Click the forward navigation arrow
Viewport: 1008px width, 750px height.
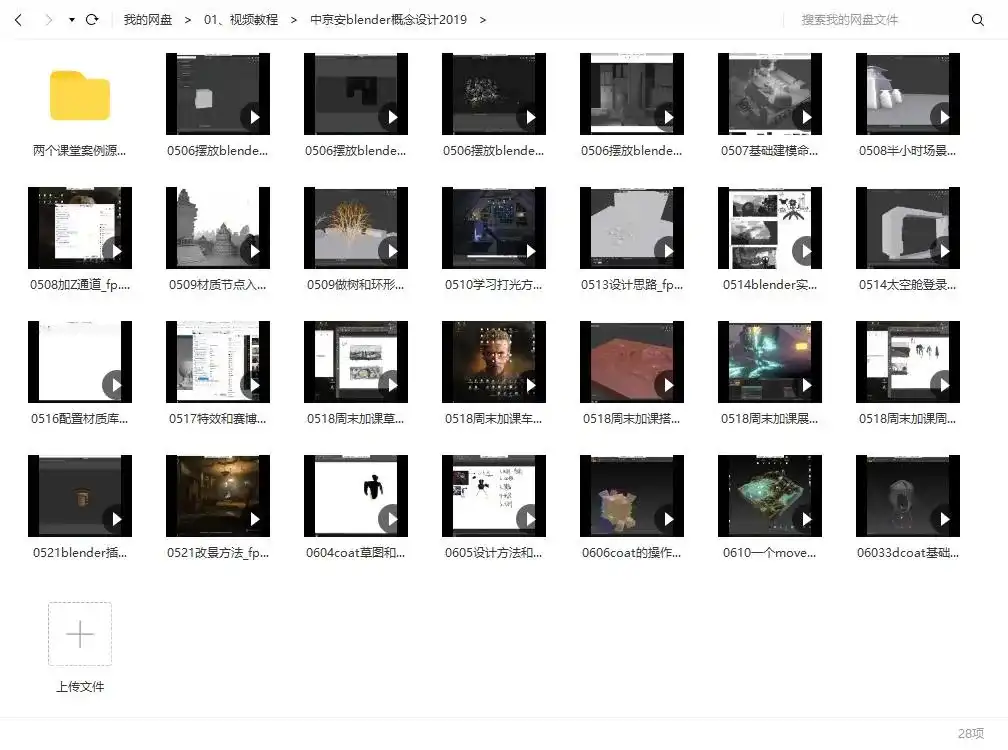click(x=48, y=20)
